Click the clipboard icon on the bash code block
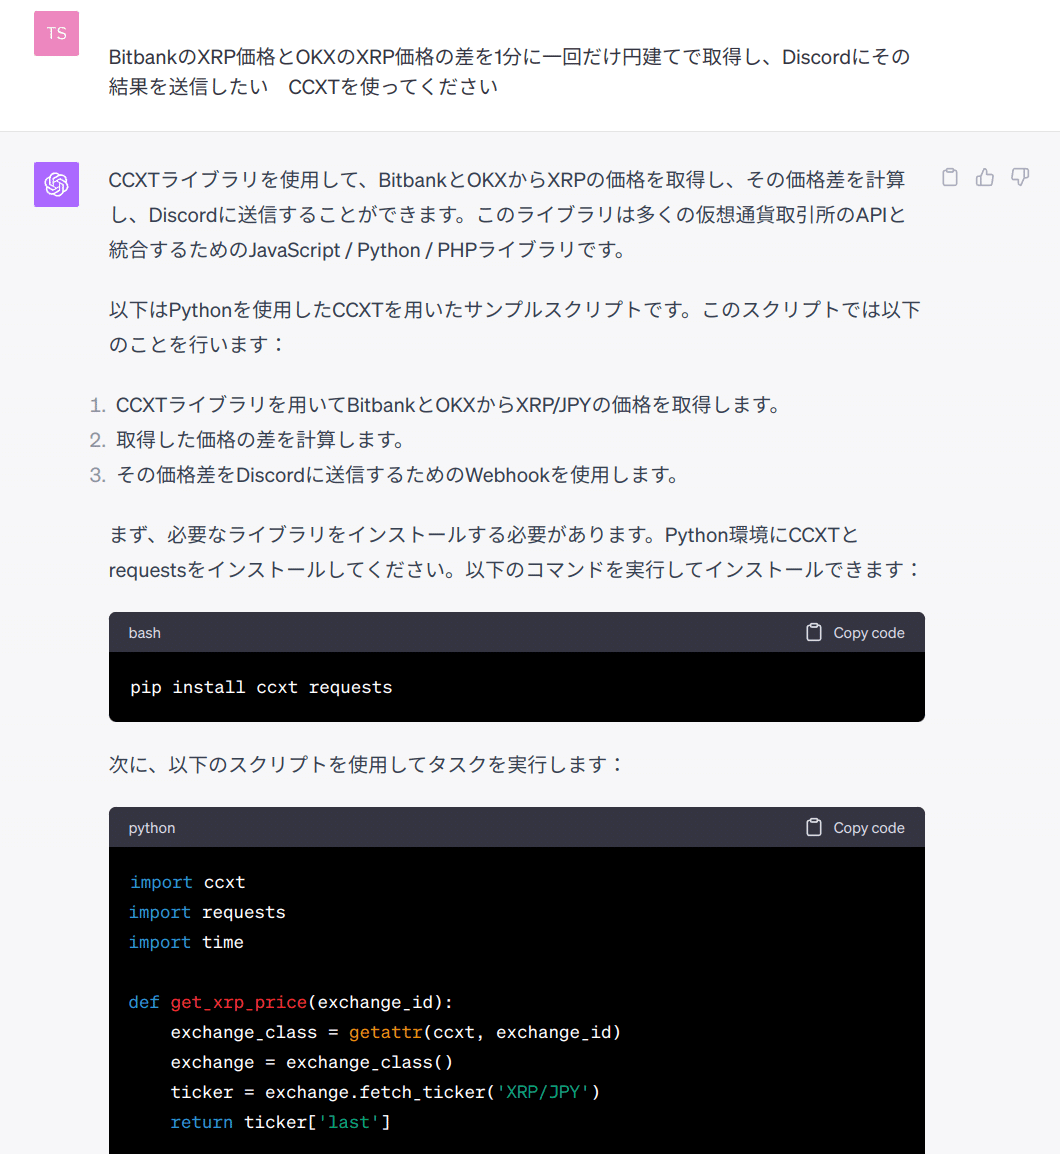The height and width of the screenshot is (1154, 1060). [x=815, y=632]
